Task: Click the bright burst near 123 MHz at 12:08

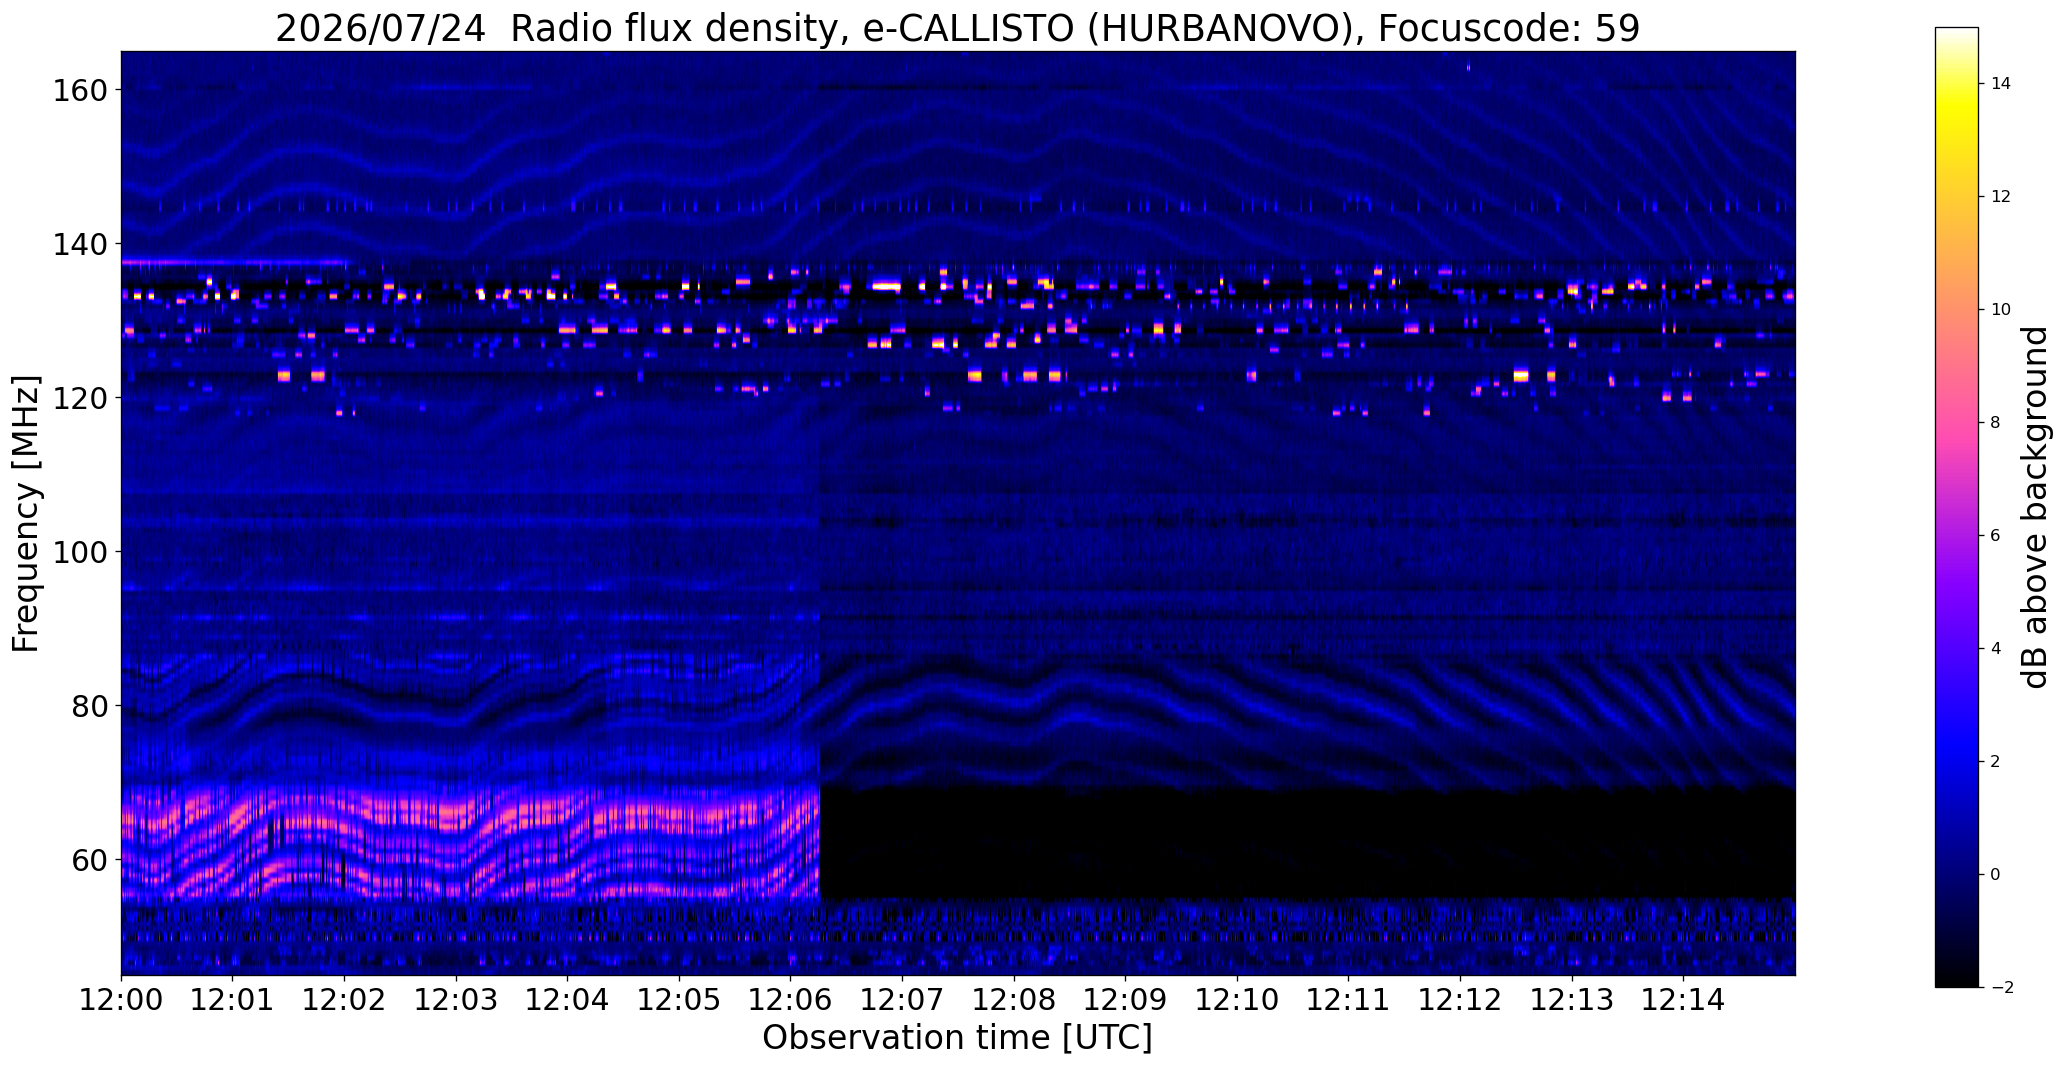Action: coord(1029,376)
